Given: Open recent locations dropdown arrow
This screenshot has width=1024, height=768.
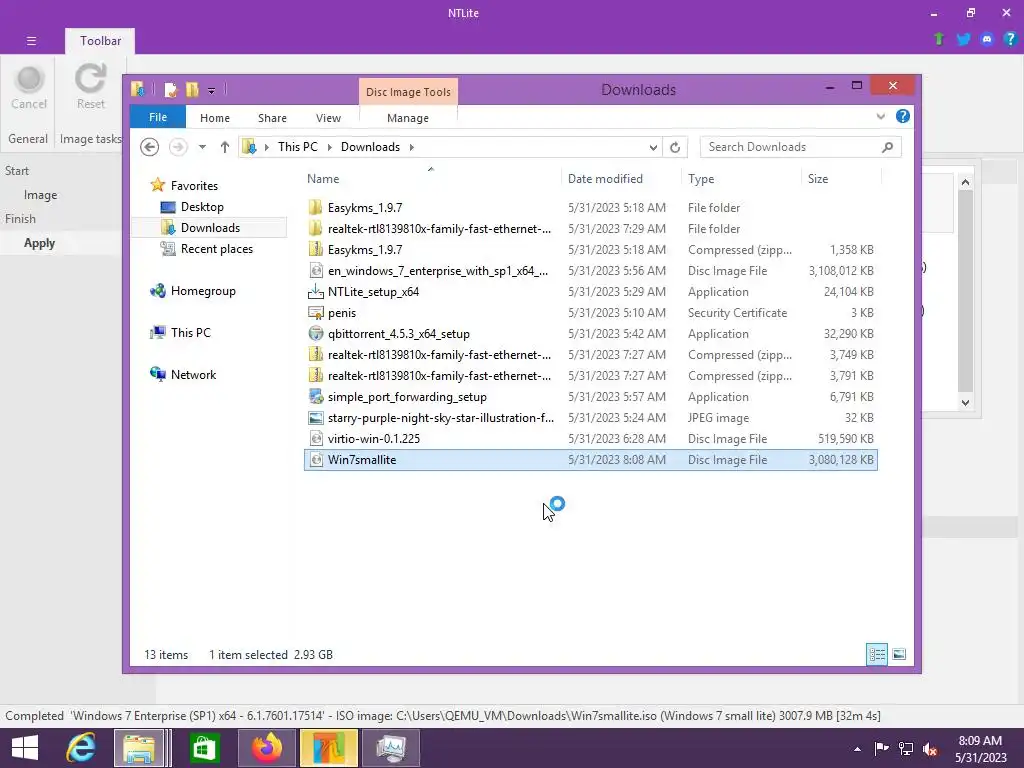Looking at the screenshot, I should coord(202,147).
